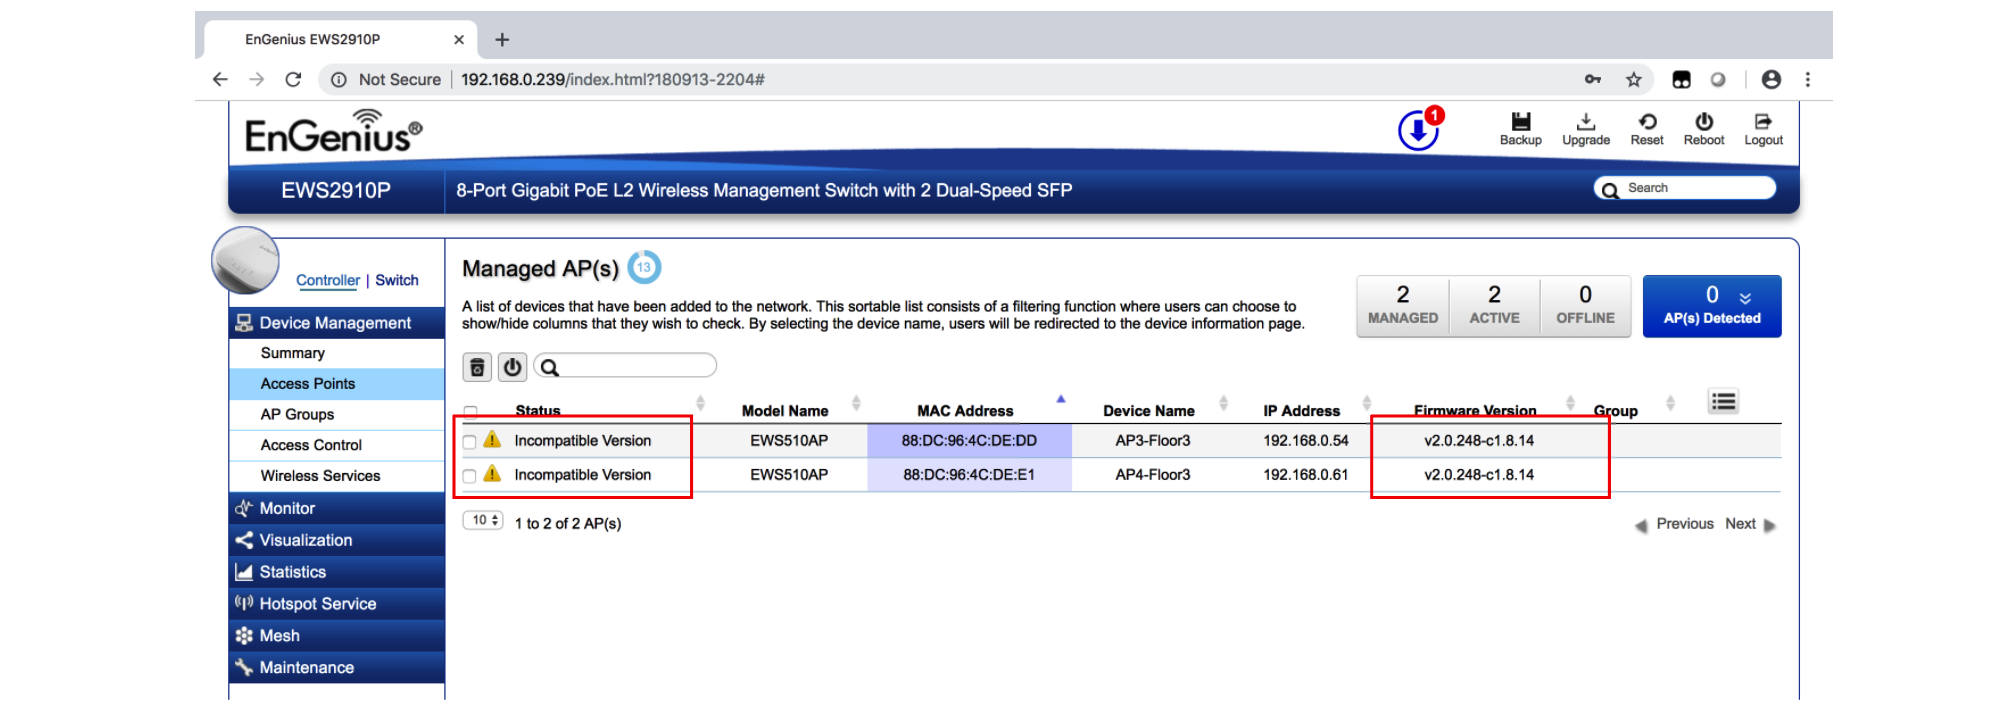Click warning icon for AP3-Floor3 row
The image size is (2014, 724).
(x=492, y=439)
